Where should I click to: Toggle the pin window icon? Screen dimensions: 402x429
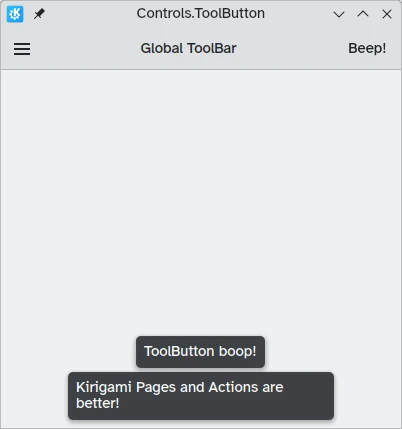tap(39, 14)
